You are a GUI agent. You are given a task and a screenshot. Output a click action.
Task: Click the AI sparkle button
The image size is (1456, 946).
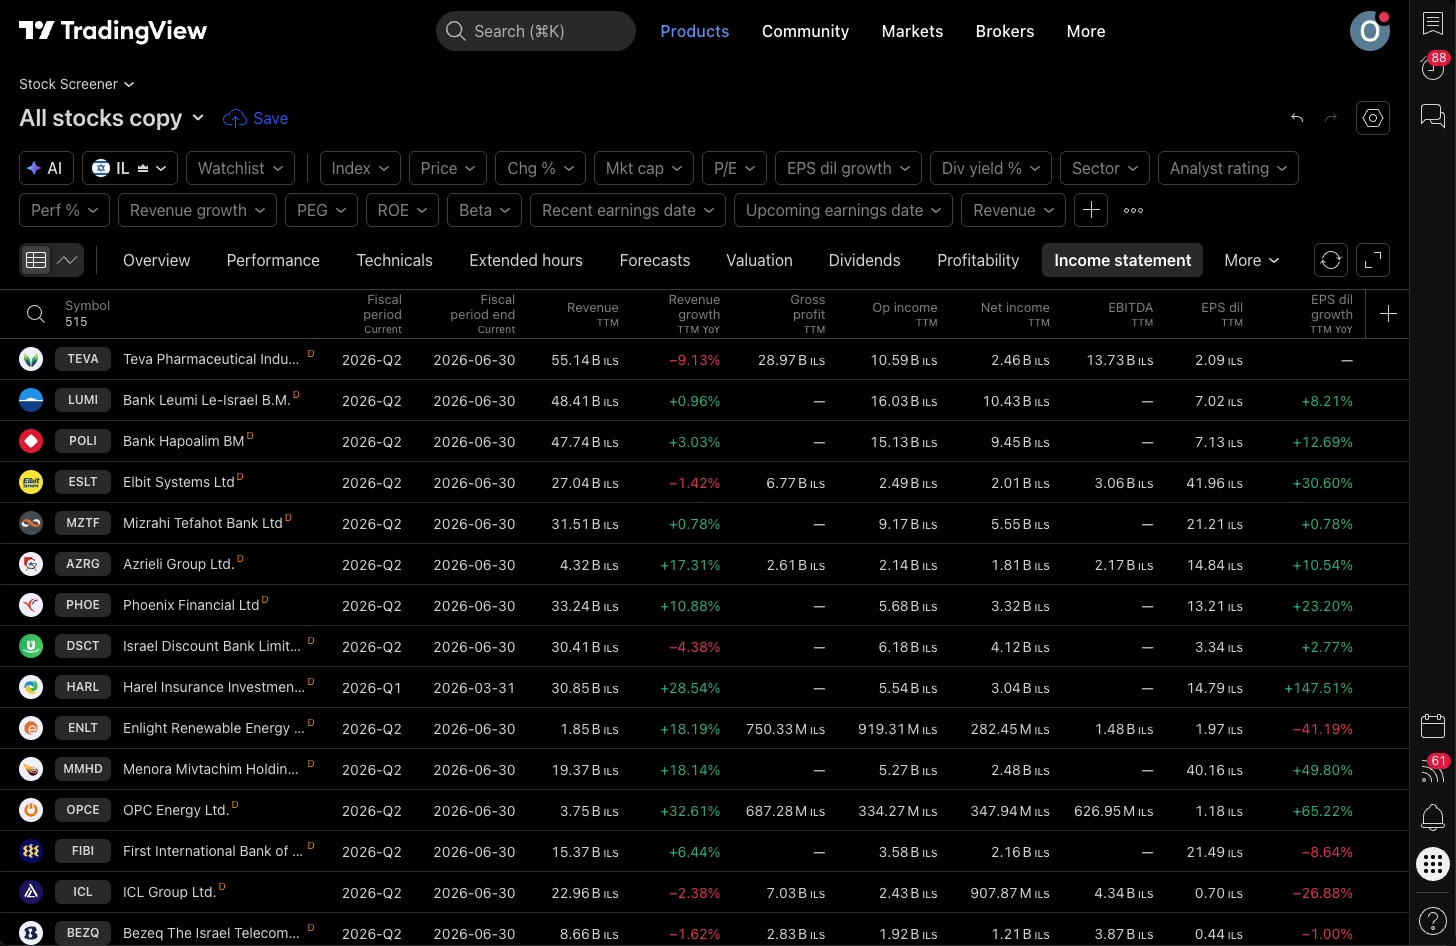pos(46,168)
